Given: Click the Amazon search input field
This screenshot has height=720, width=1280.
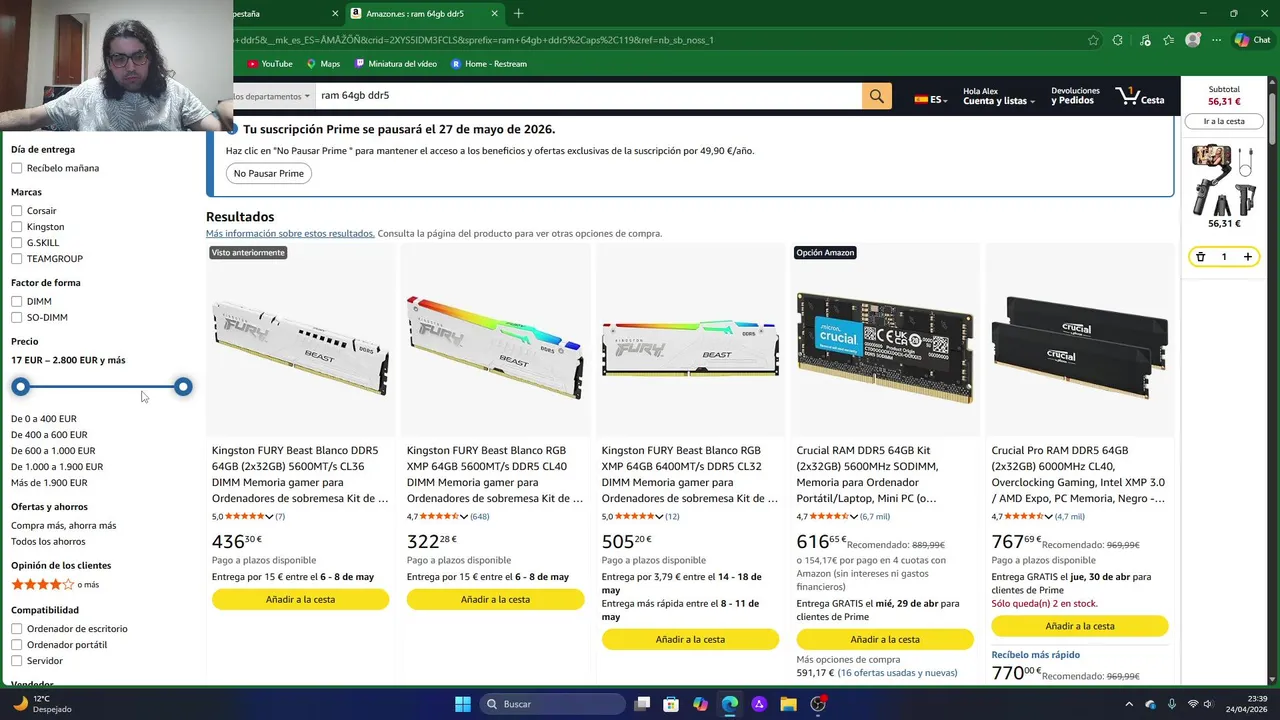Looking at the screenshot, I should pyautogui.click(x=588, y=96).
